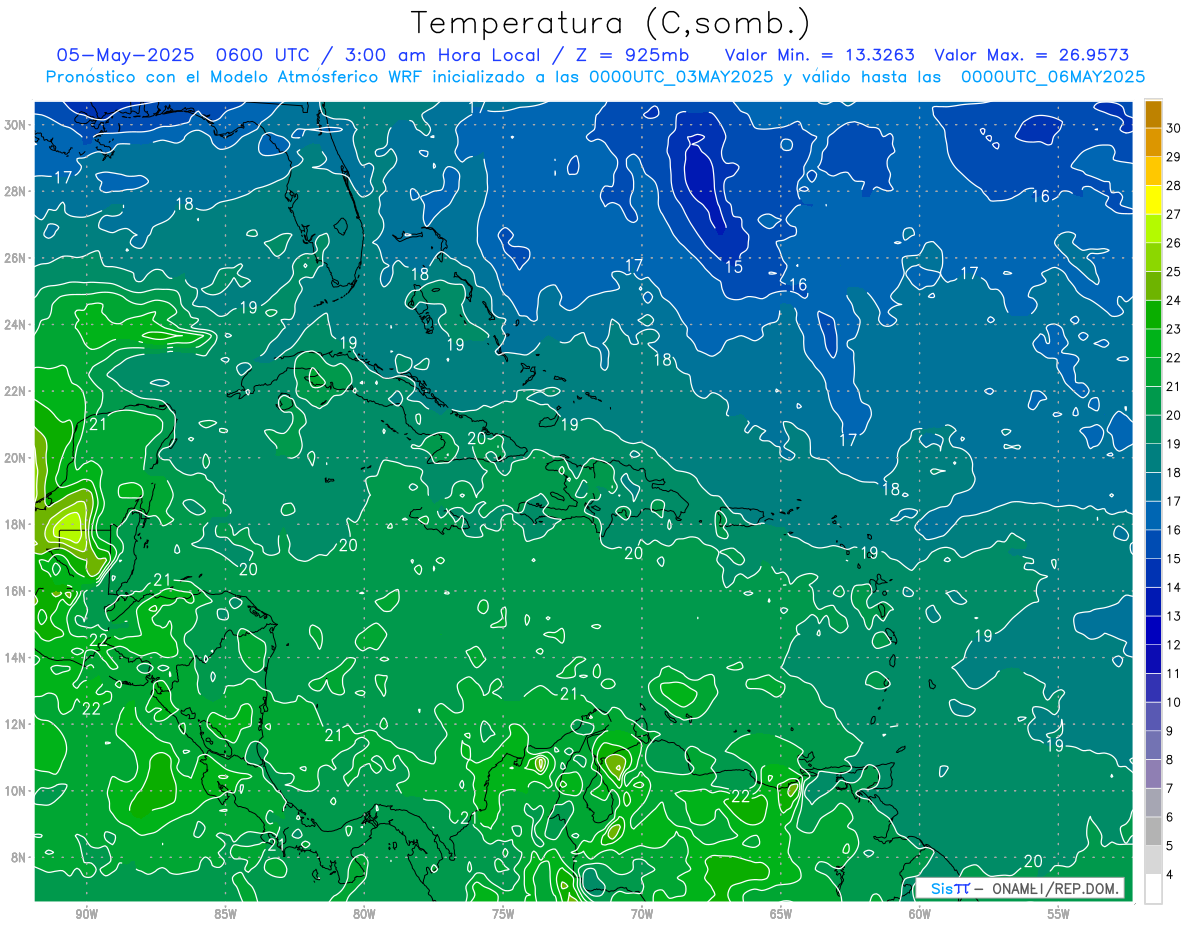Click the '10N' latitude label
Screen dimensions: 1200x927
point(15,791)
